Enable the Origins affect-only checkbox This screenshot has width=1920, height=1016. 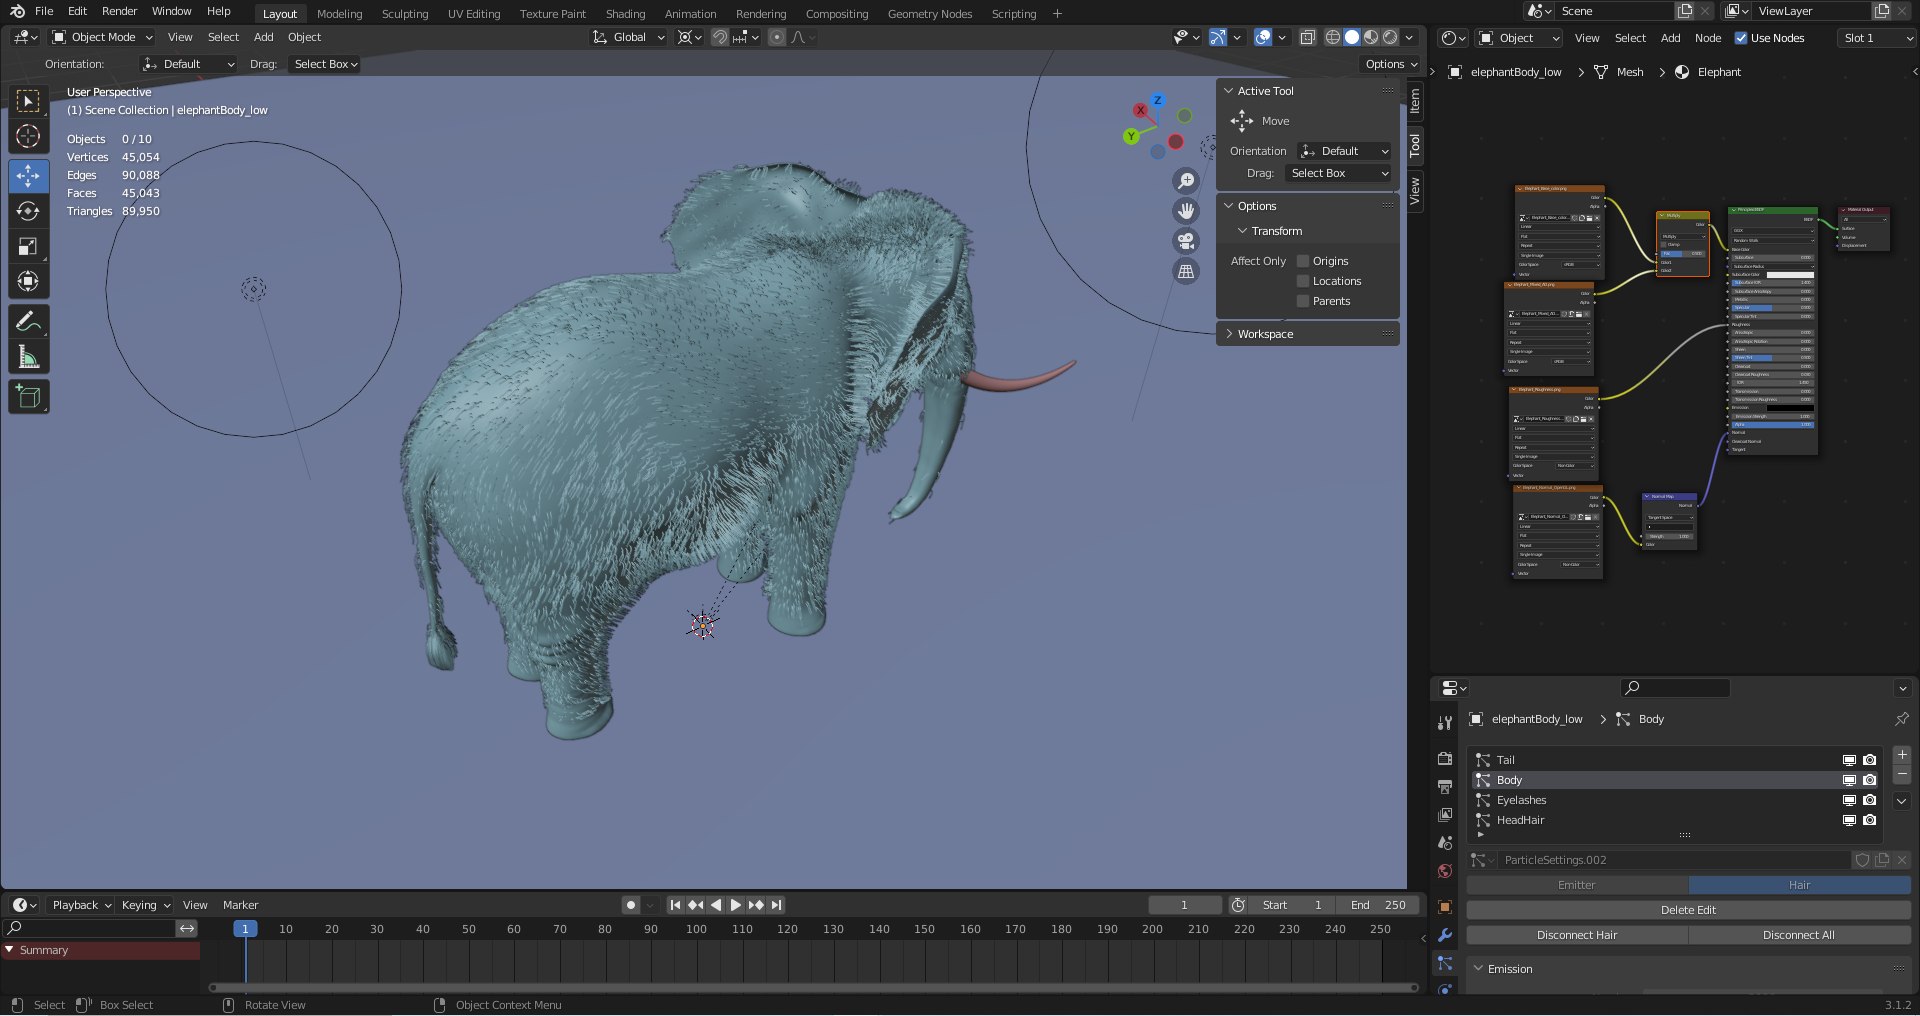[x=1303, y=261]
